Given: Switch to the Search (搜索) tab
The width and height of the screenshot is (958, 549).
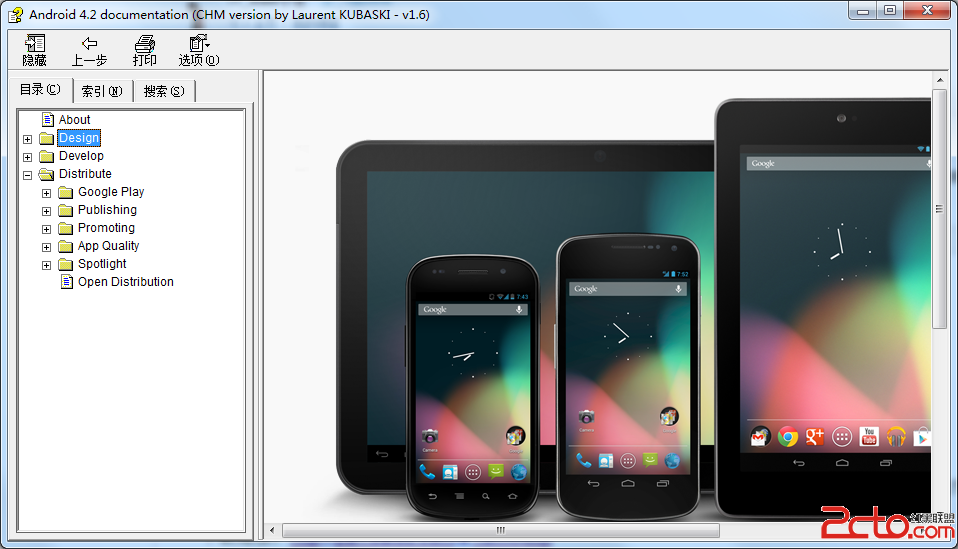Looking at the screenshot, I should tap(164, 92).
